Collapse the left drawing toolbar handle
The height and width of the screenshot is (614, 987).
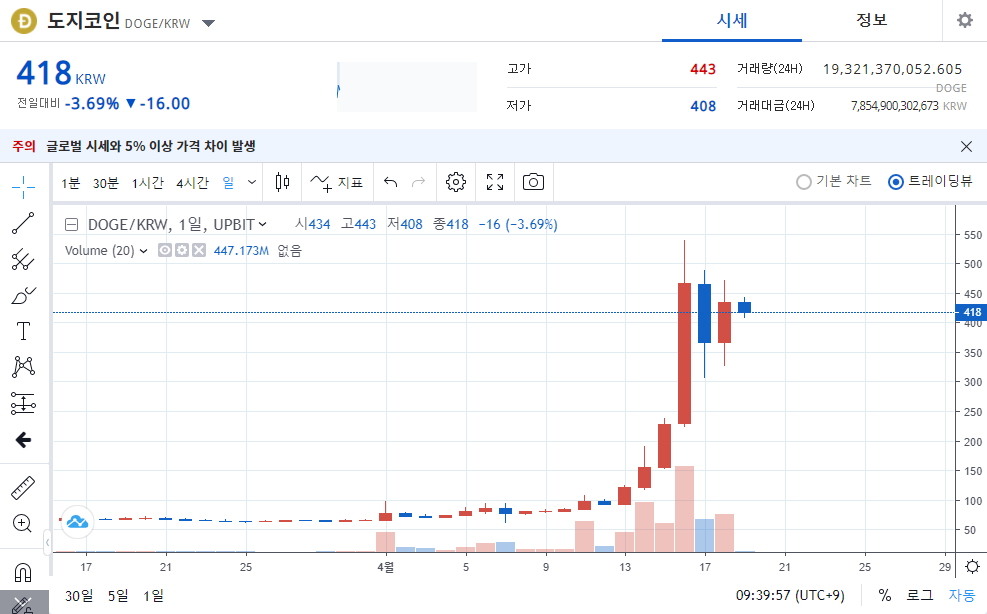47,542
